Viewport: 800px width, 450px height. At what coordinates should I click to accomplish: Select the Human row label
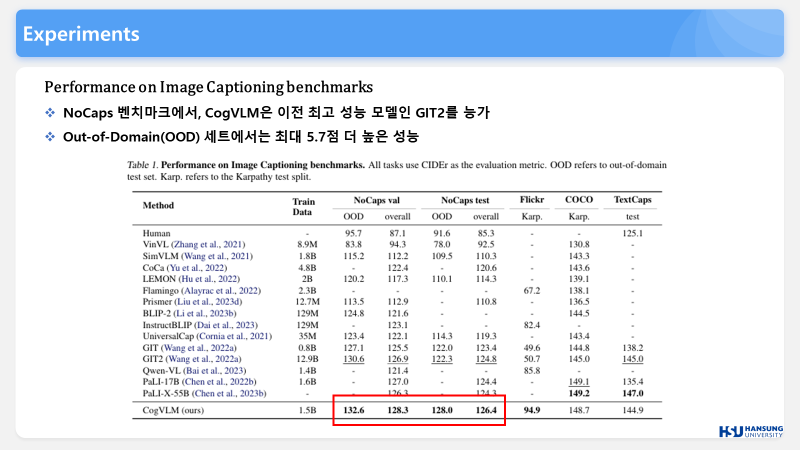(157, 233)
